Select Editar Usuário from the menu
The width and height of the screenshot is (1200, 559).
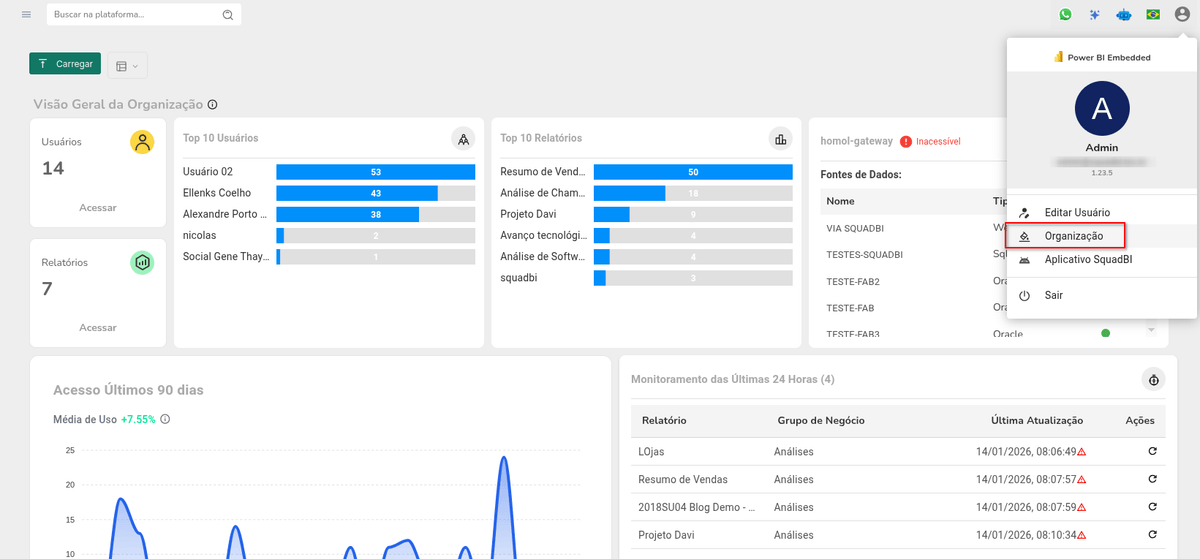1076,212
